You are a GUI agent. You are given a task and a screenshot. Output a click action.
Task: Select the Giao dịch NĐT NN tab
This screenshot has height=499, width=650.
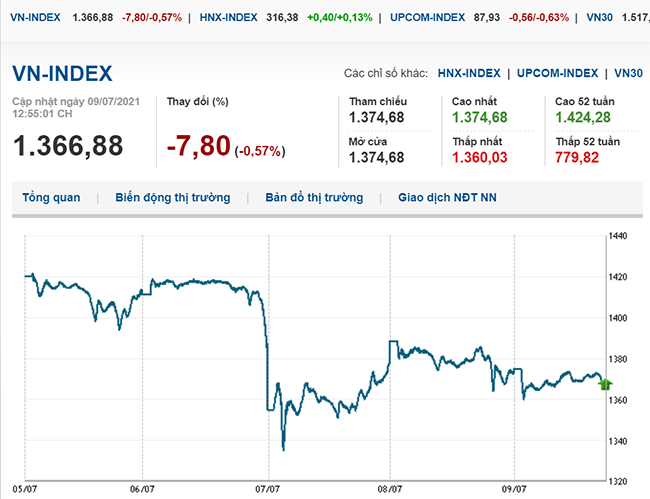click(x=447, y=198)
